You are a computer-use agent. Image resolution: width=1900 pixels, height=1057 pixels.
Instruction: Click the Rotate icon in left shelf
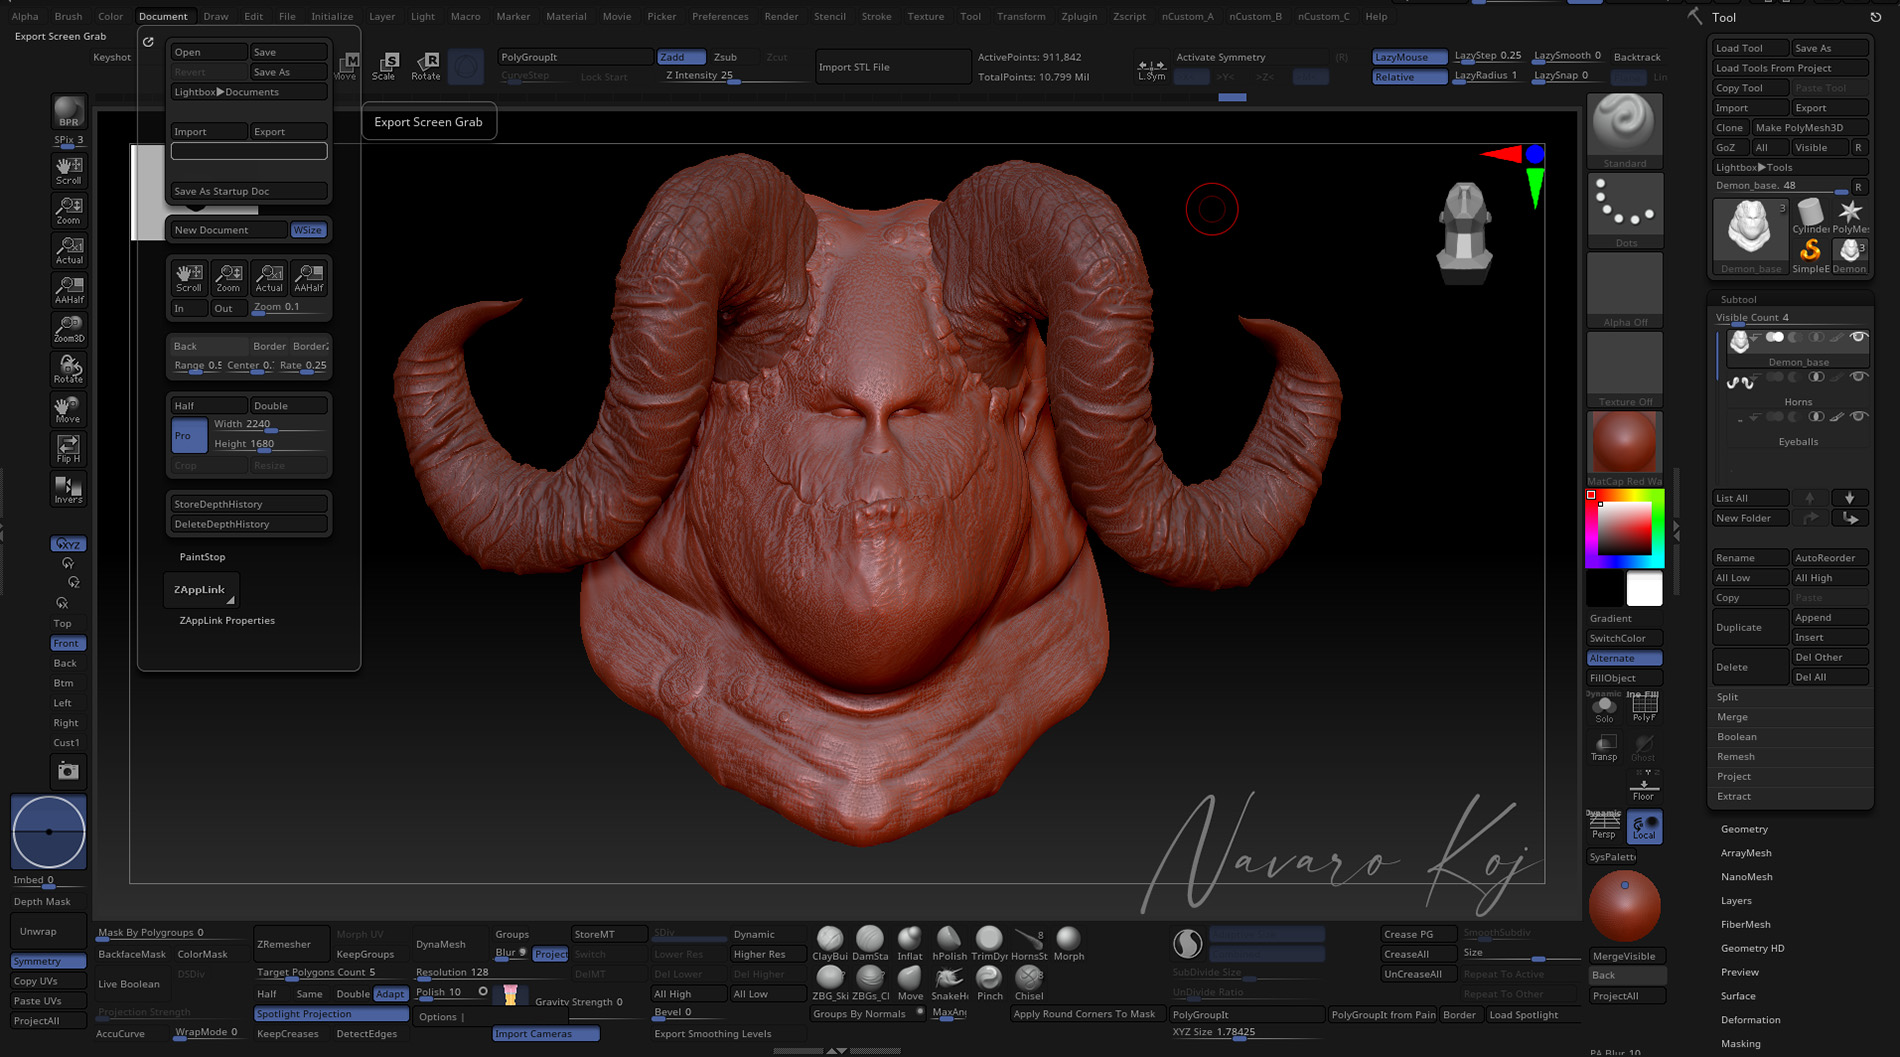click(68, 369)
